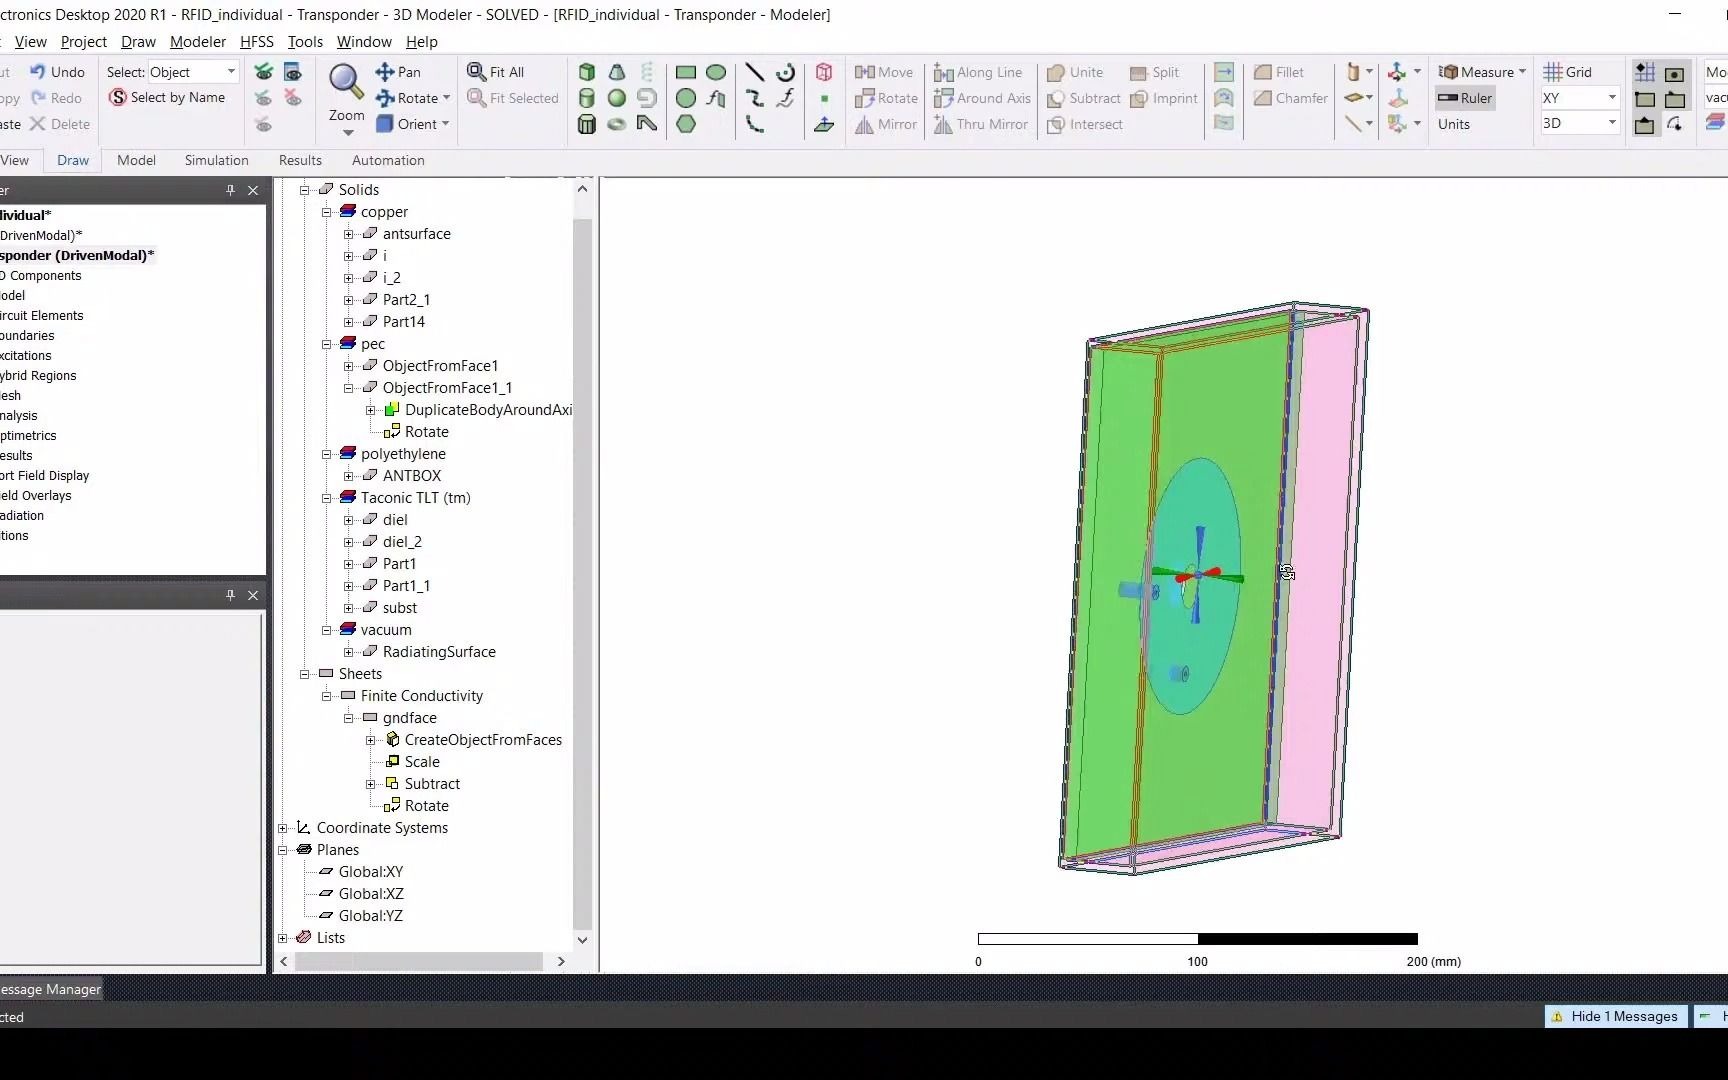The image size is (1728, 1080).
Task: Select the Draw Box tool
Action: tap(586, 72)
